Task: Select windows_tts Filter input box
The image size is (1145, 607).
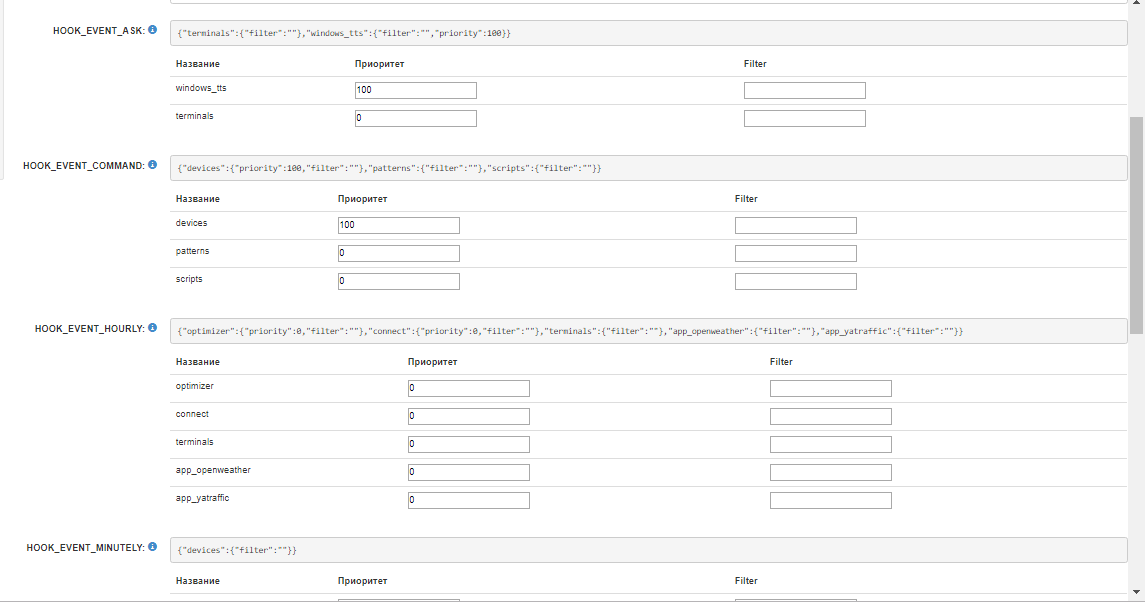Action: coord(804,91)
